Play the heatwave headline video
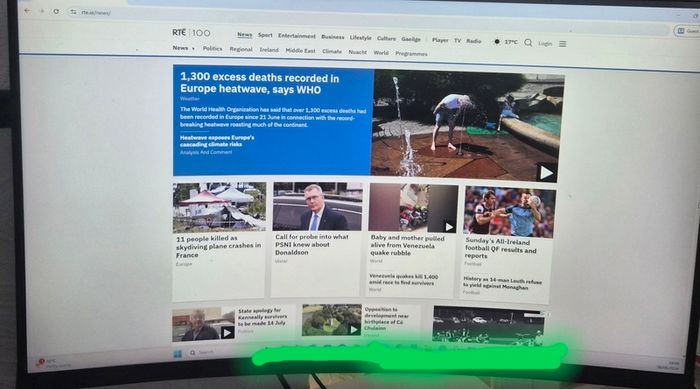 [x=546, y=173]
